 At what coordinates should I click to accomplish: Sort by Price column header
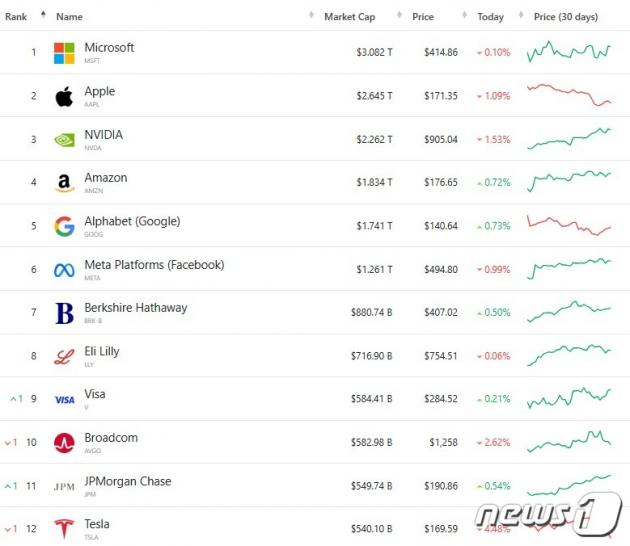(423, 17)
